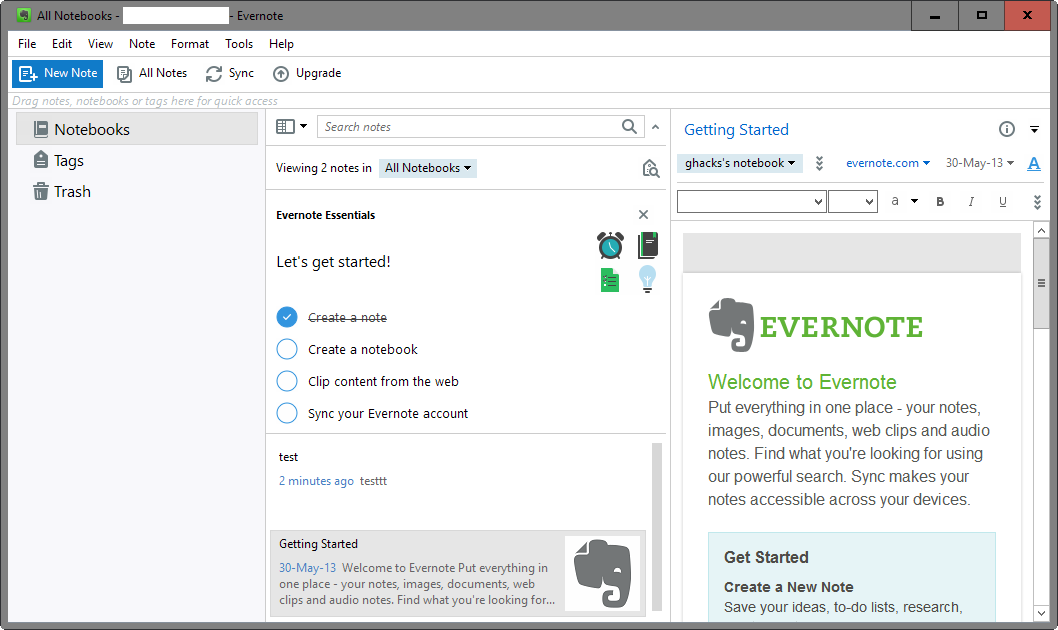This screenshot has width=1058, height=630.
Task: Select Notebooks in the sidebar
Action: click(x=137, y=129)
